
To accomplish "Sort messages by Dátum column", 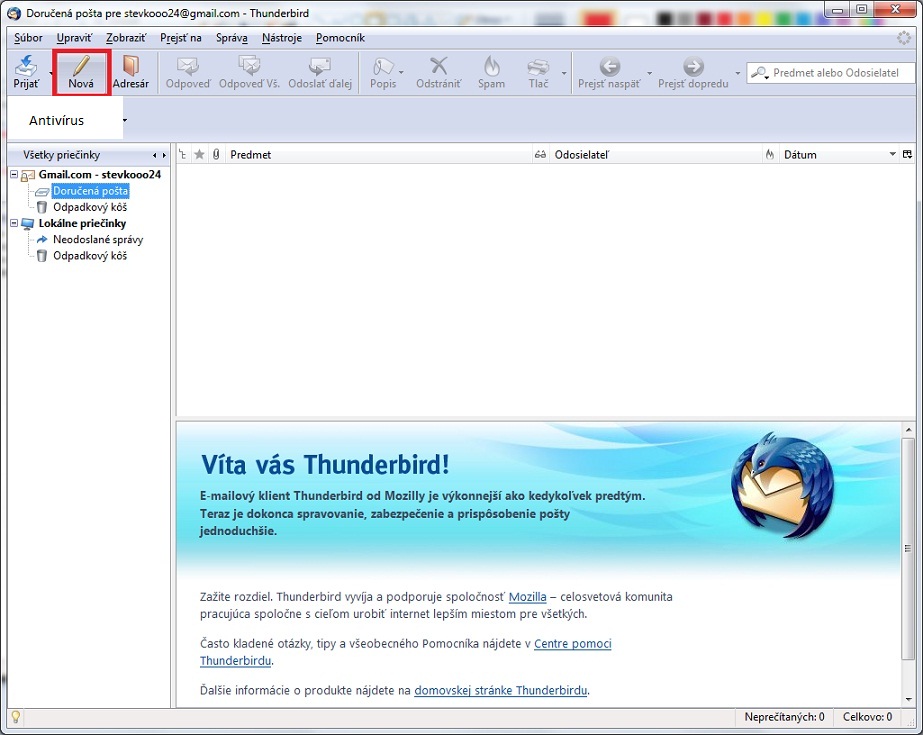I will (x=839, y=155).
